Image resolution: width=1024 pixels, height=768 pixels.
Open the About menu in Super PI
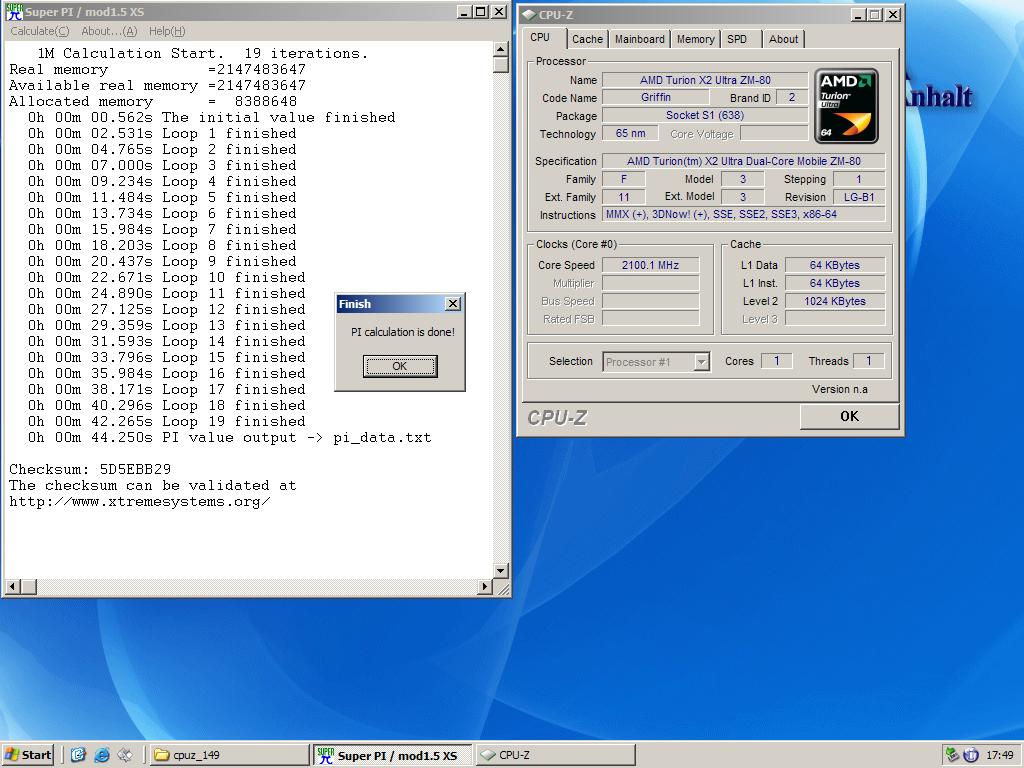click(109, 31)
